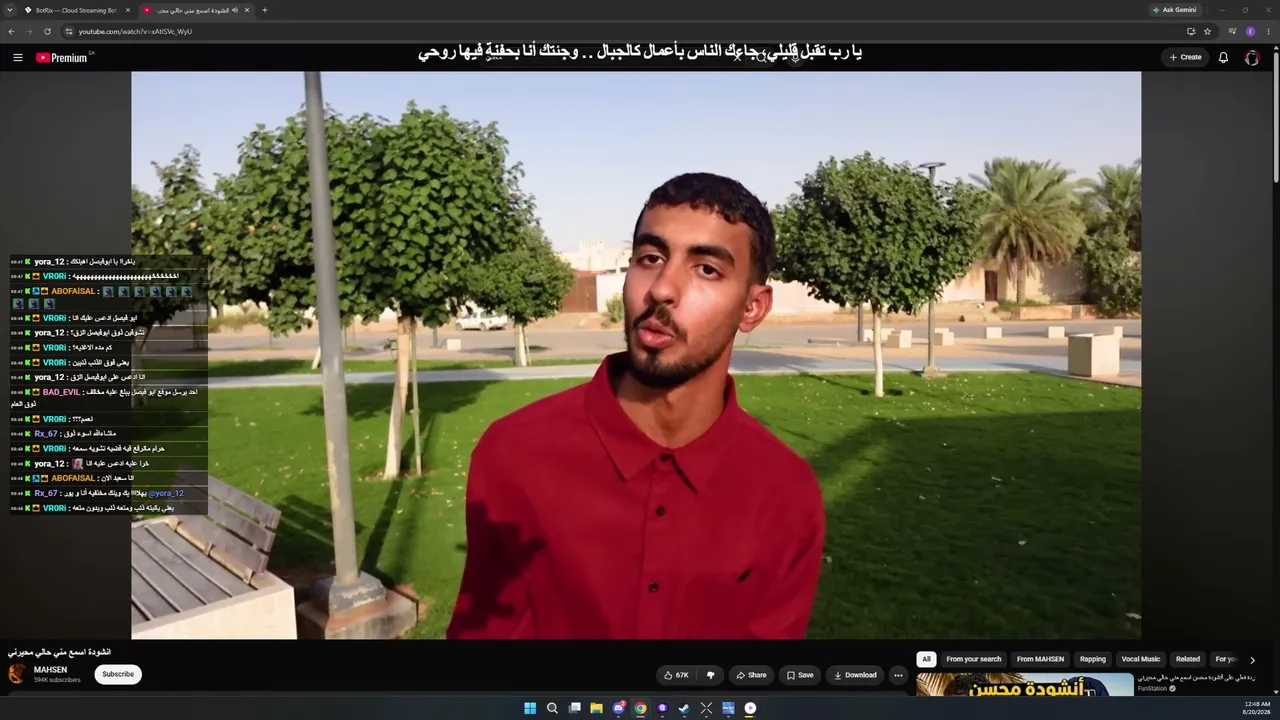Expand the tab search dropdown
This screenshot has height=720, width=1280.
point(8,10)
